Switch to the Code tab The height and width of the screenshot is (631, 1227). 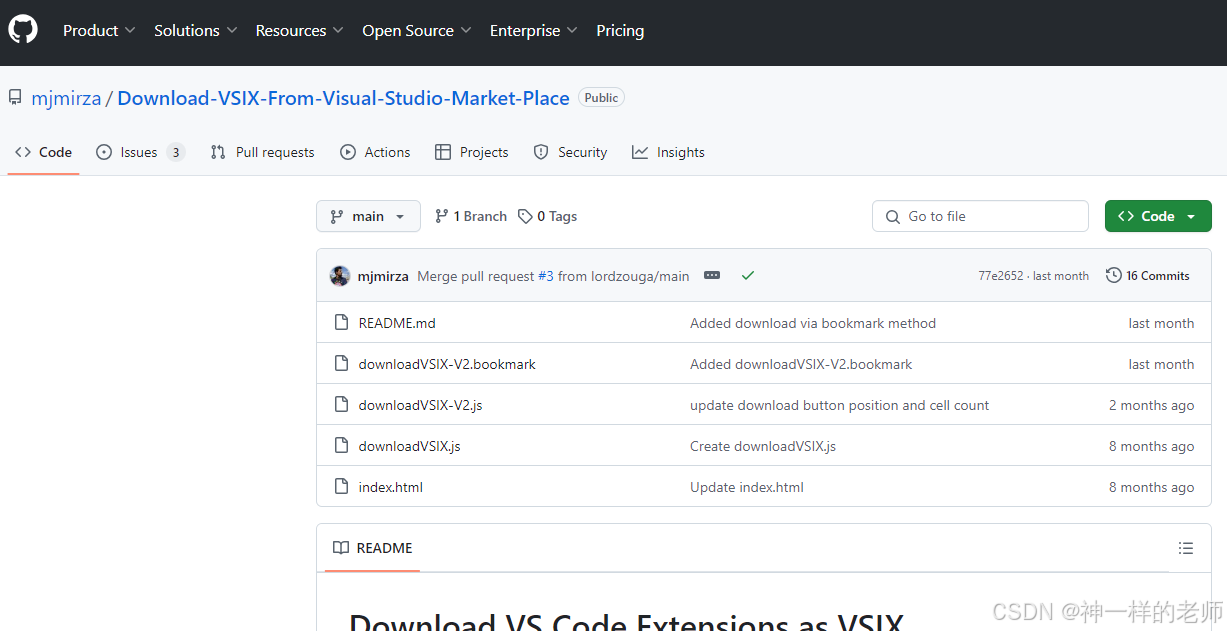tap(44, 152)
